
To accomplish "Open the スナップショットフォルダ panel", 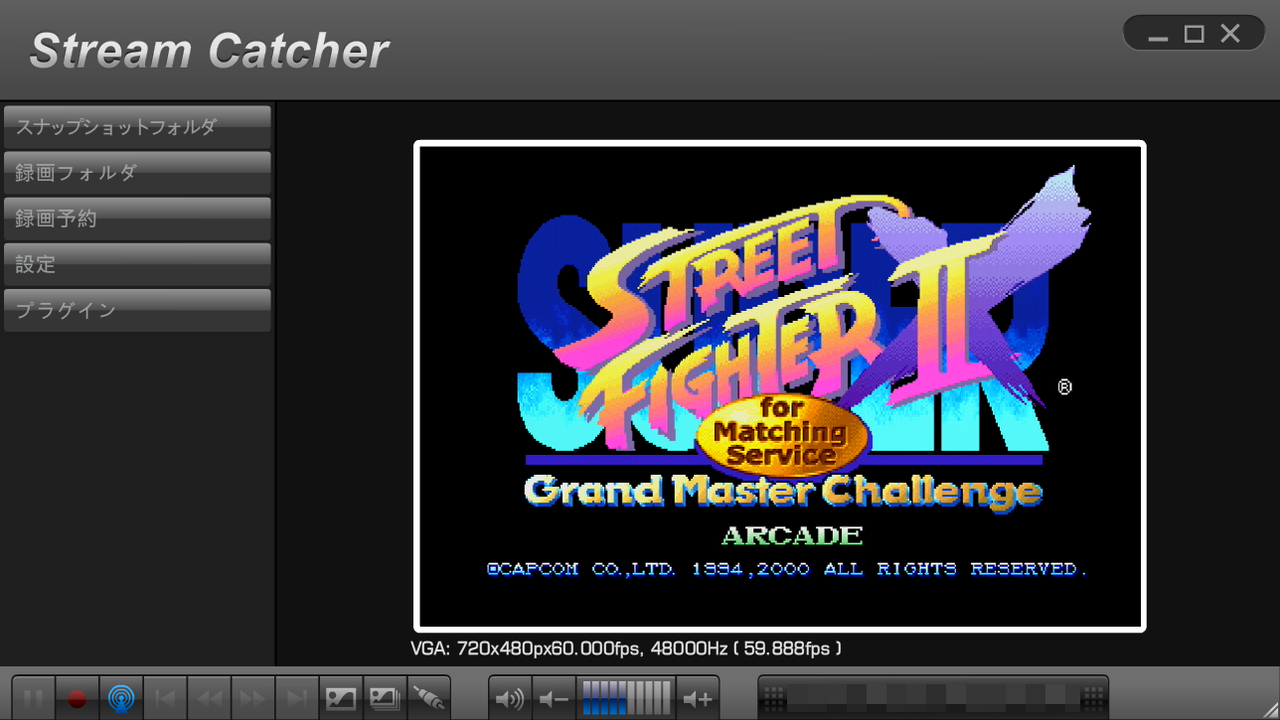I will [137, 126].
